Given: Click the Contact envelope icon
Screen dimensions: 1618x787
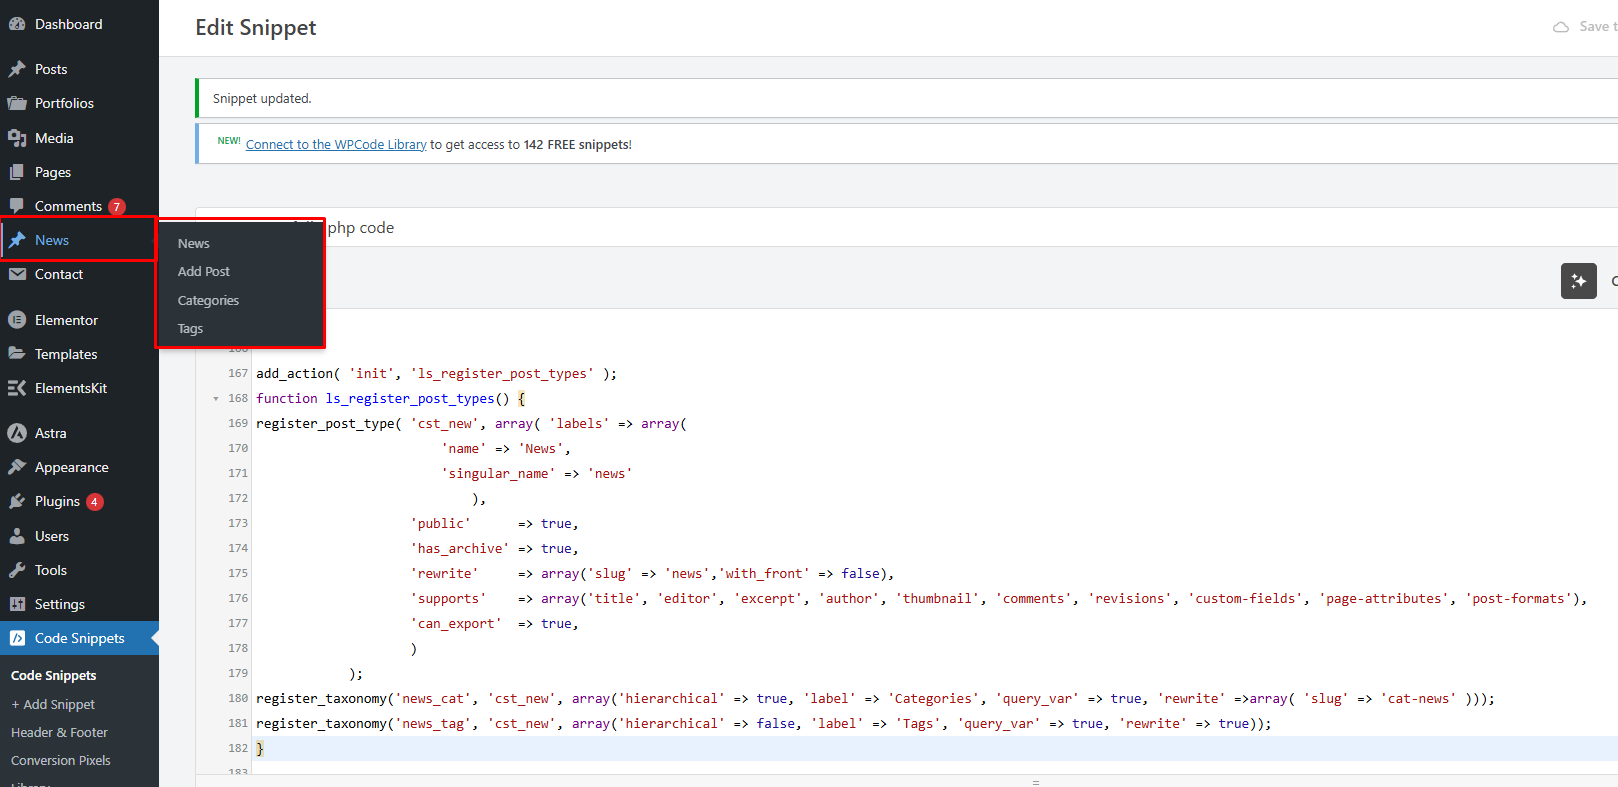Looking at the screenshot, I should (17, 274).
